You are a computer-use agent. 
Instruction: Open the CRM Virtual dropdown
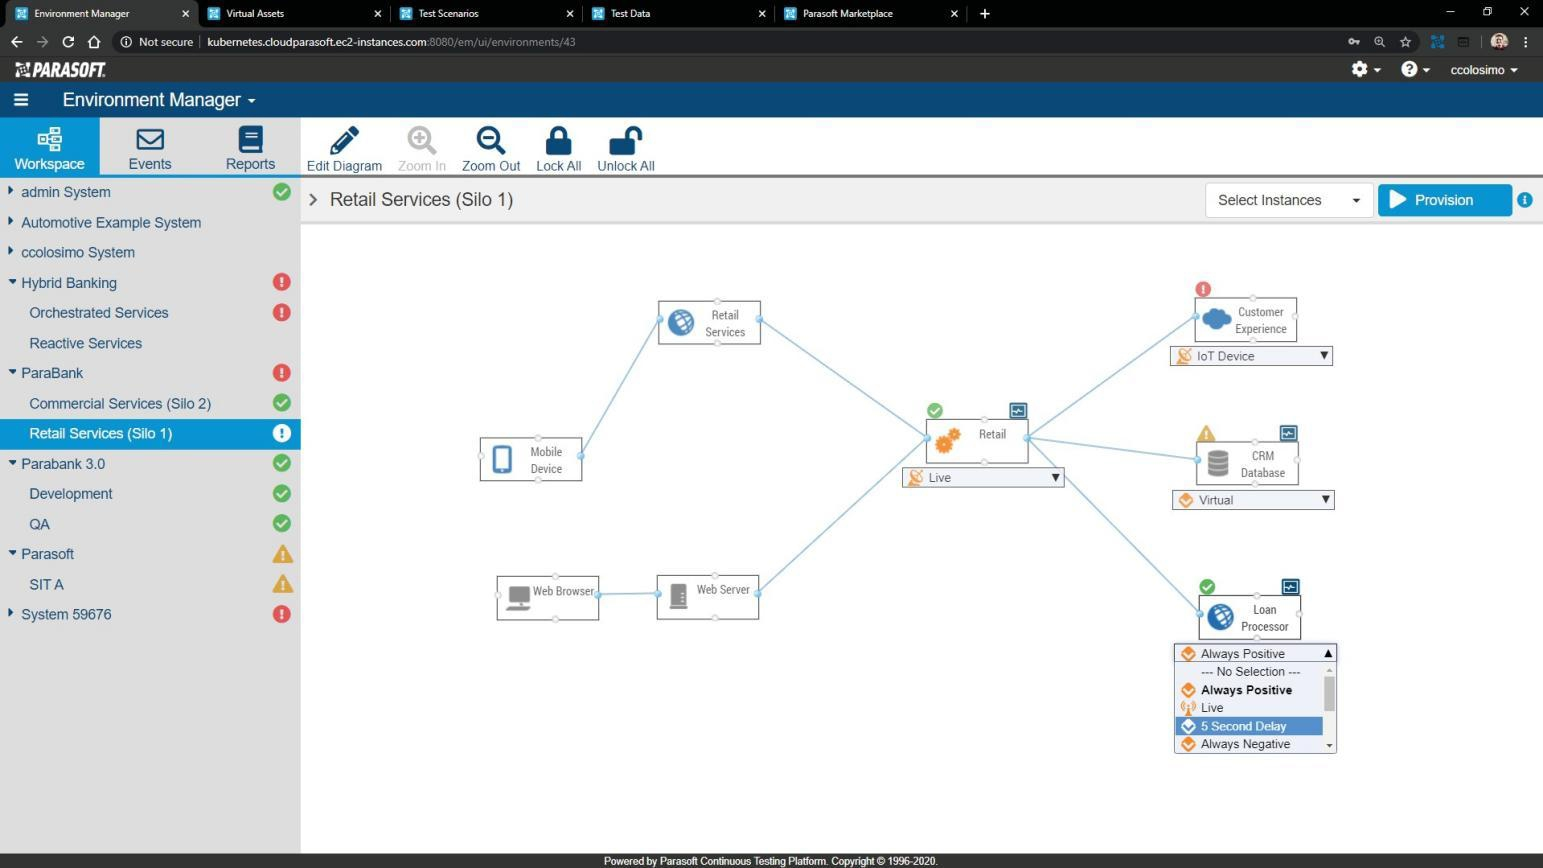[1253, 500]
